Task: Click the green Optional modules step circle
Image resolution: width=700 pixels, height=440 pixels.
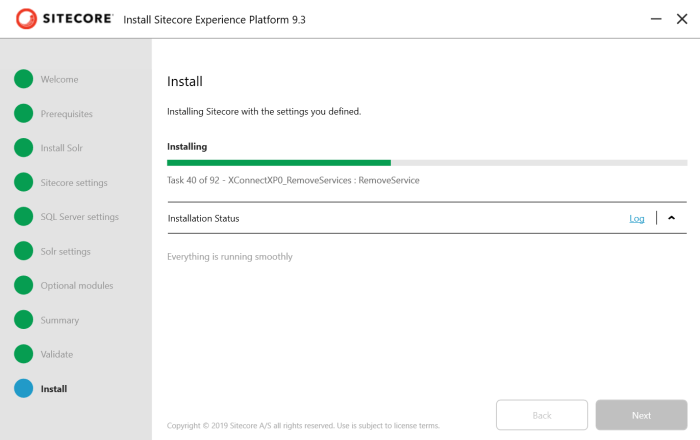Action: (x=24, y=285)
